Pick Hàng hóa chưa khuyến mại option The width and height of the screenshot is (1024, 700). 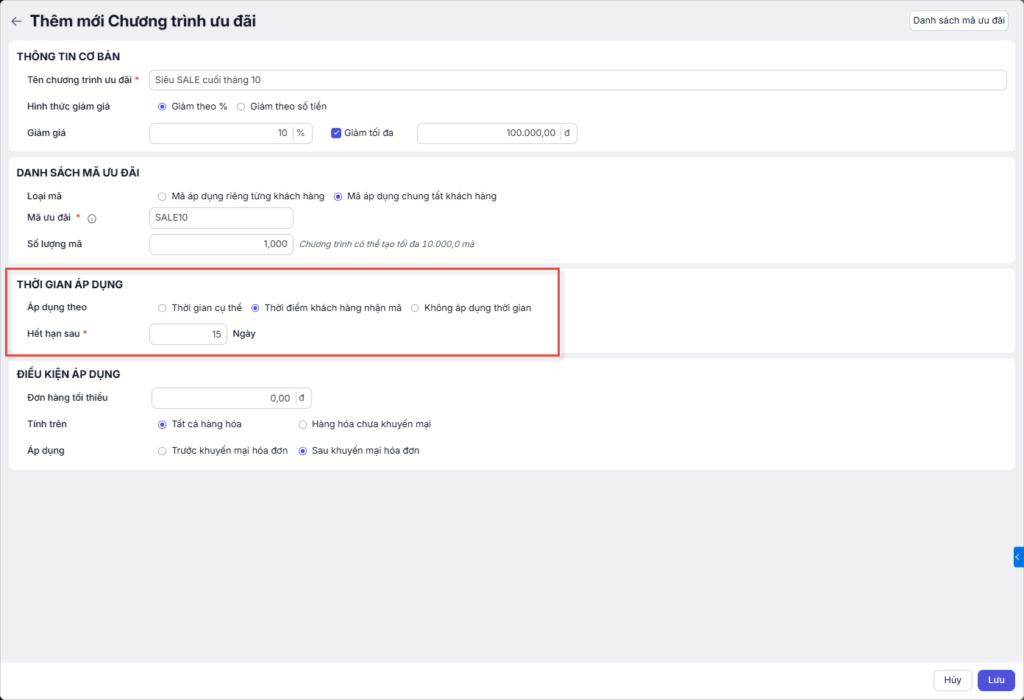(303, 424)
